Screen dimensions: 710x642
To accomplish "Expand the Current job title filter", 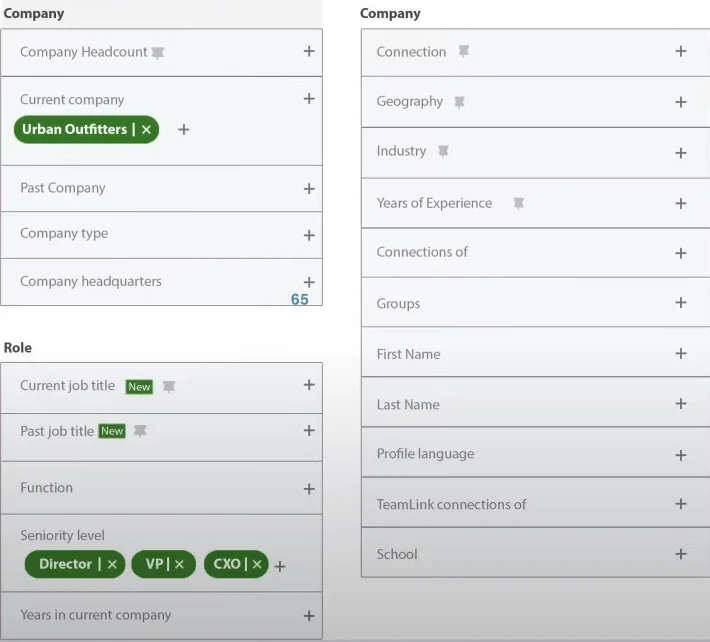I will (x=309, y=384).
